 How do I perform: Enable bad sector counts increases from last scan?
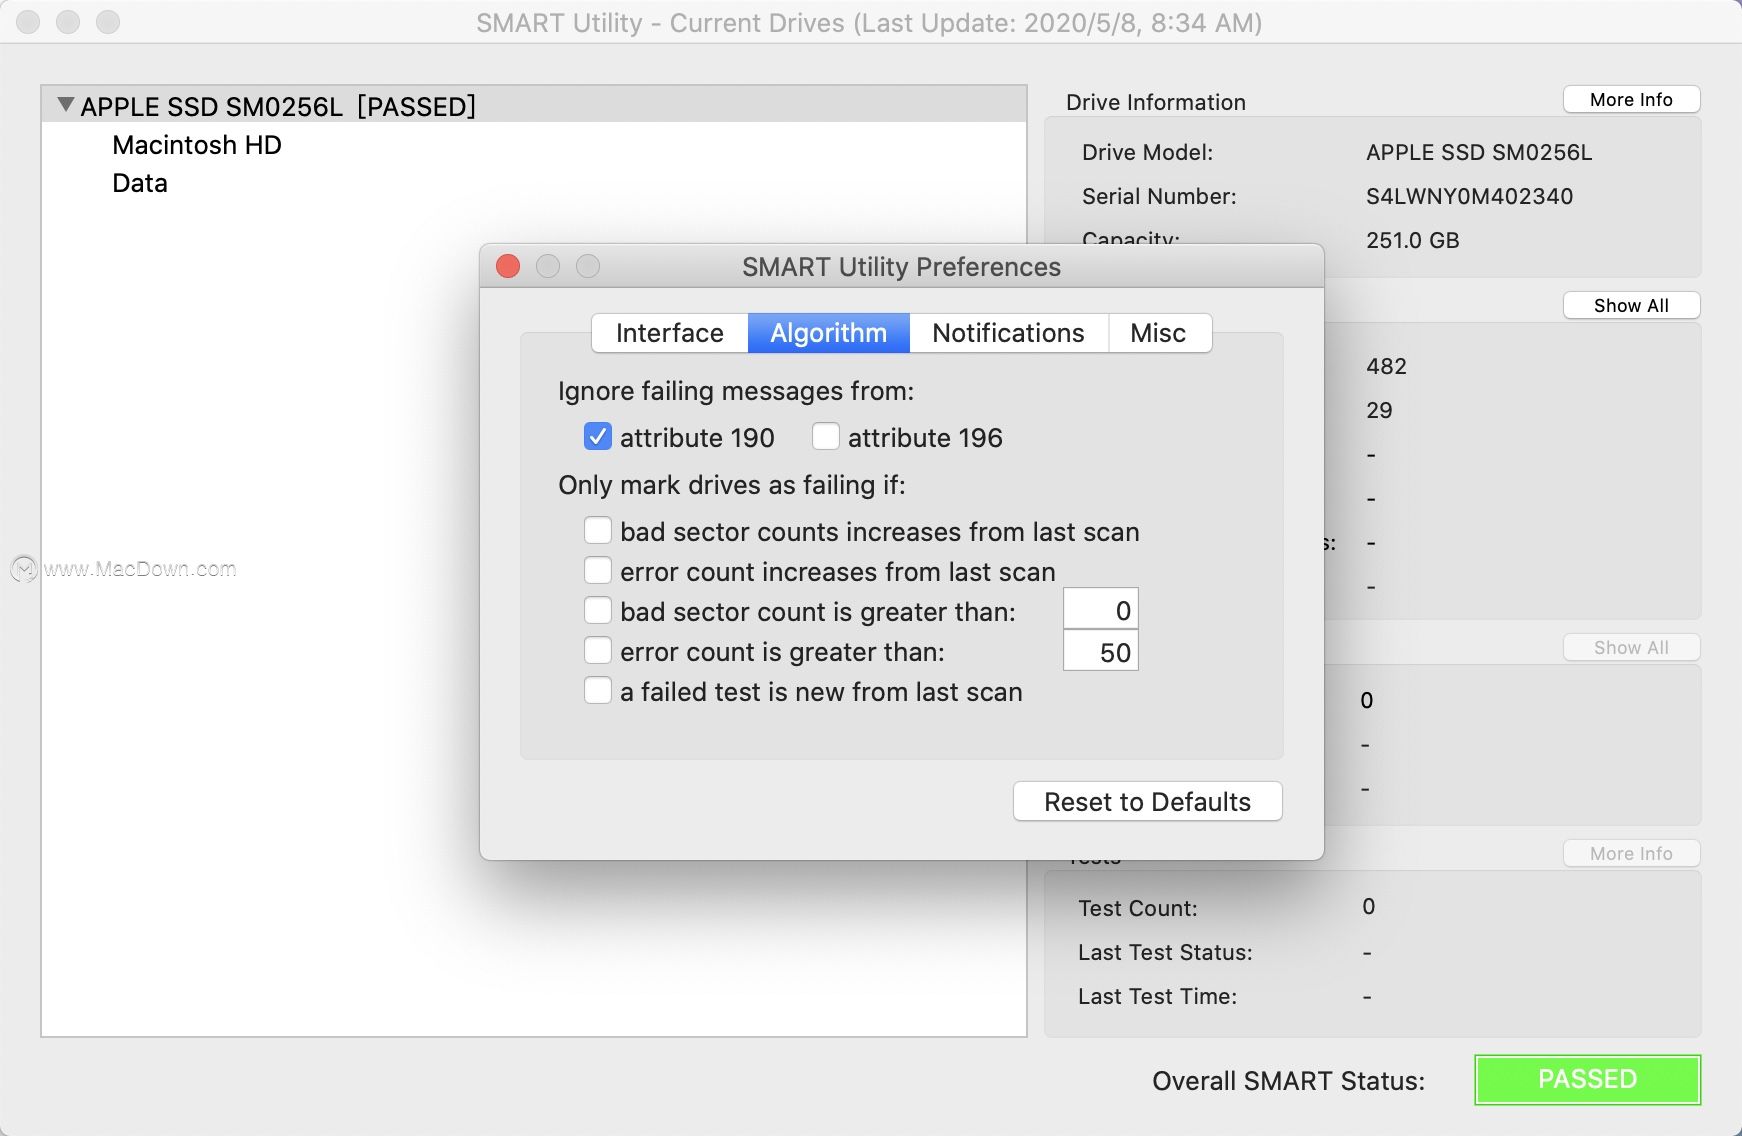pos(598,531)
